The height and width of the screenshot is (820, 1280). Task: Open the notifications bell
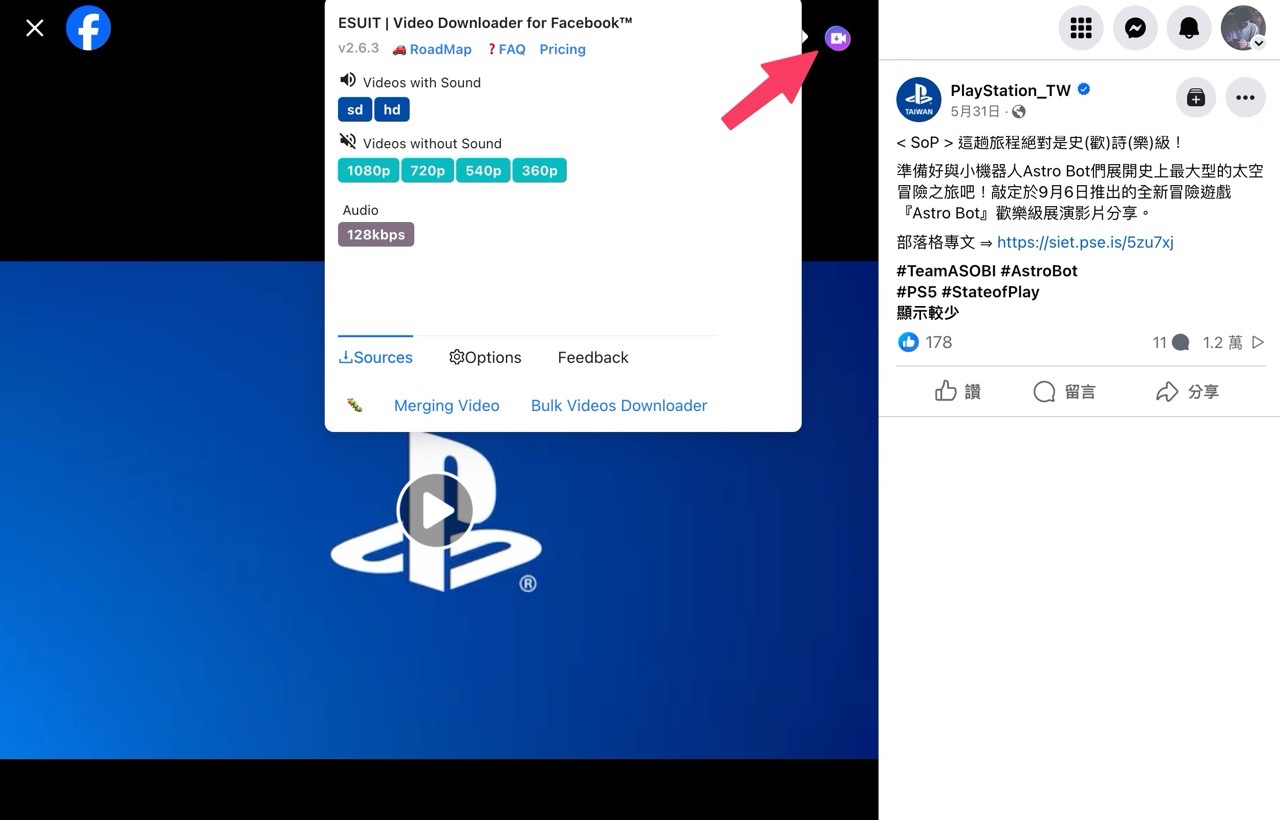pyautogui.click(x=1189, y=28)
